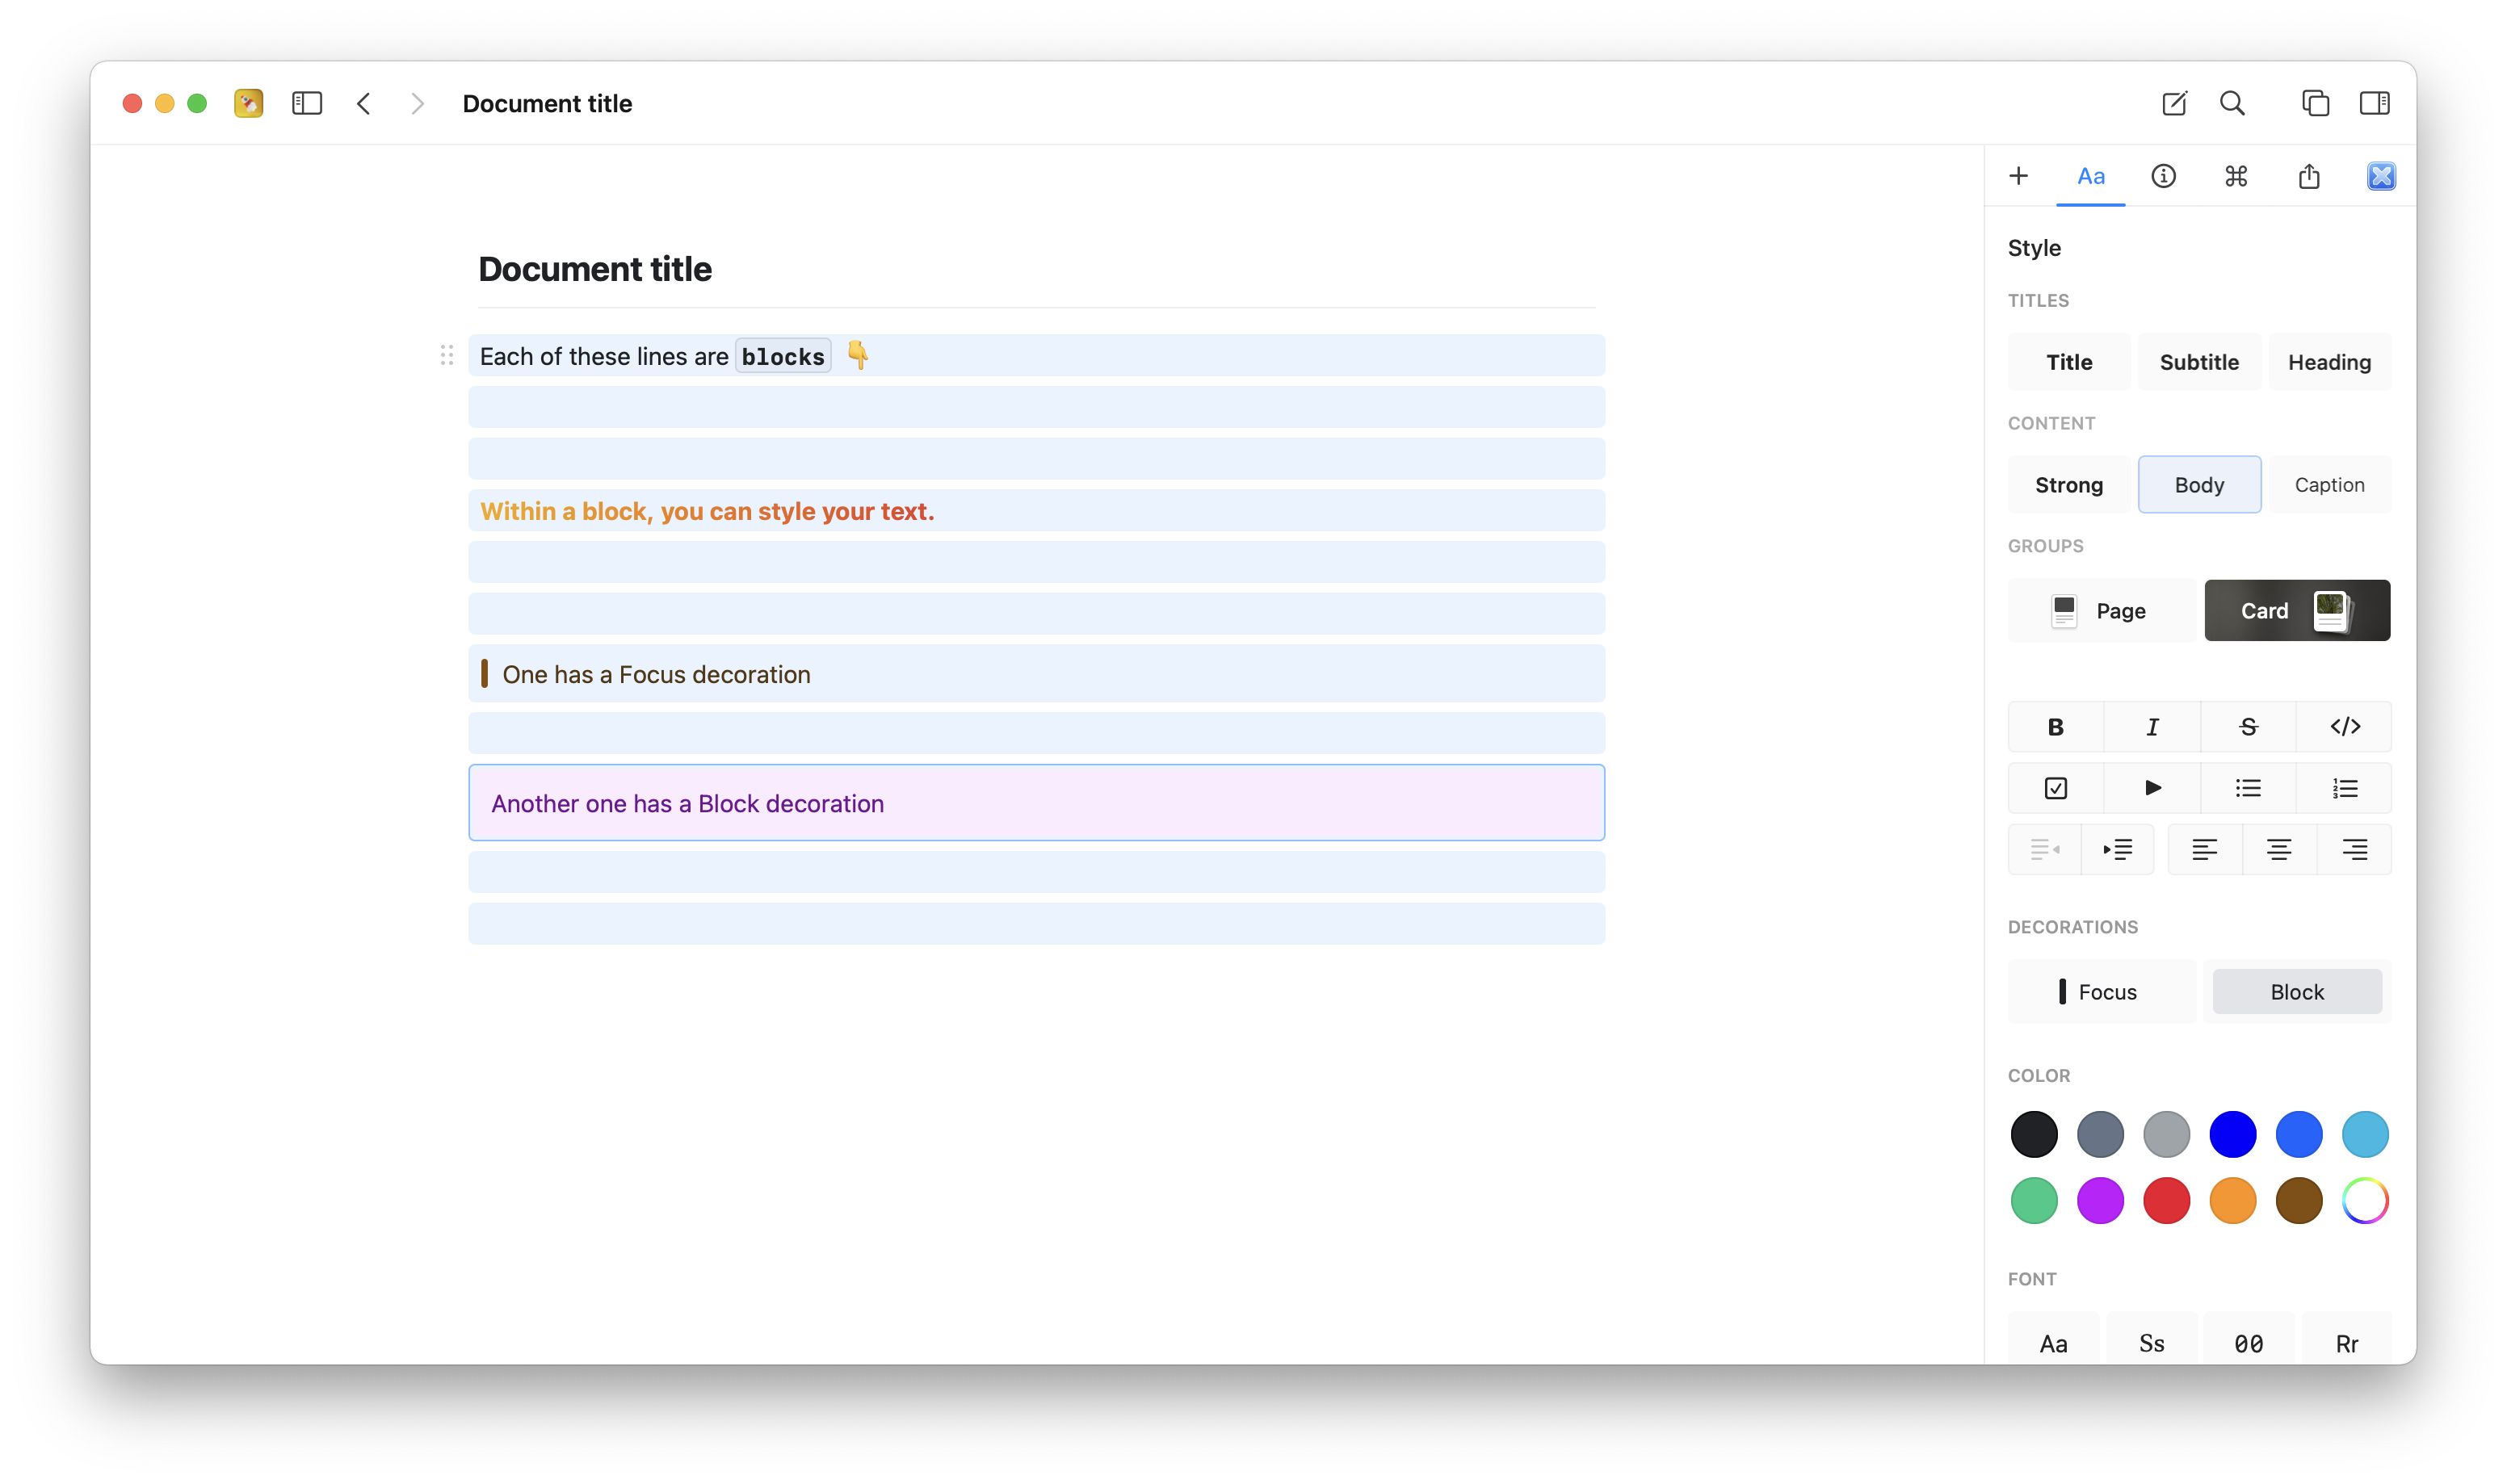Insert a checkbox block
This screenshot has height=1484, width=2507.
[x=2055, y=788]
